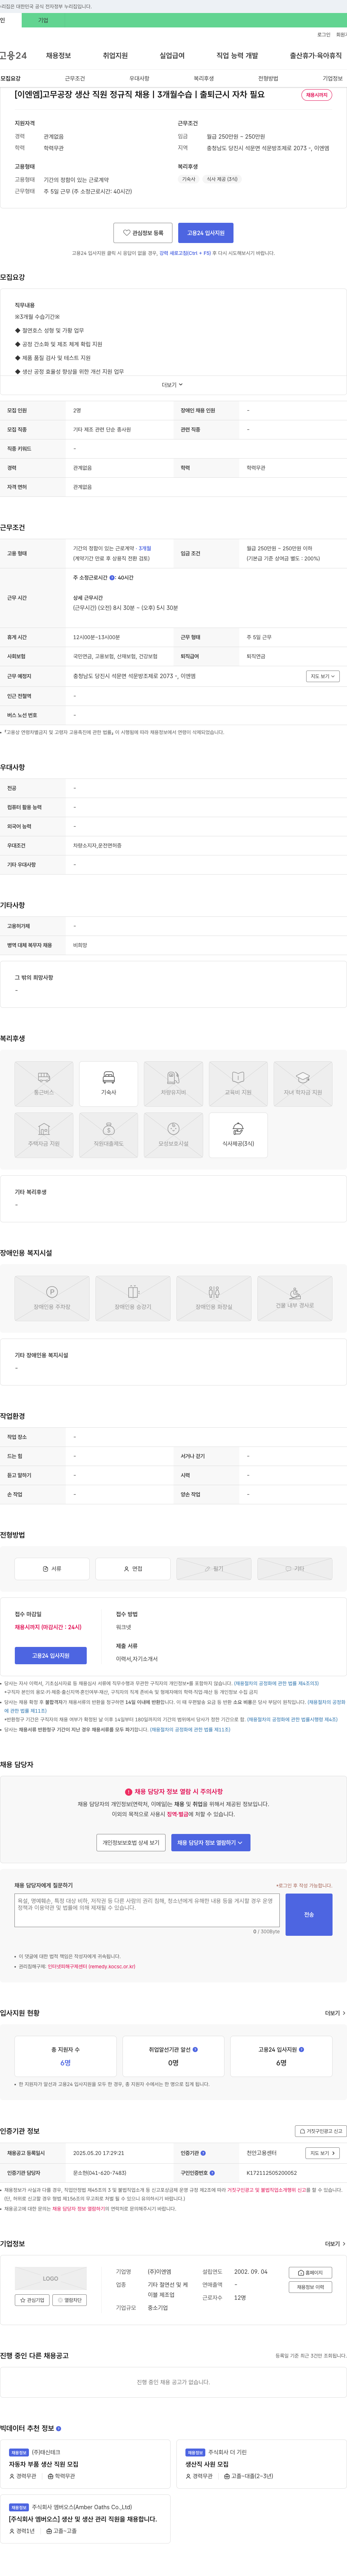
Task: Jump to the 모집요강 section tab
Action: (x=11, y=78)
